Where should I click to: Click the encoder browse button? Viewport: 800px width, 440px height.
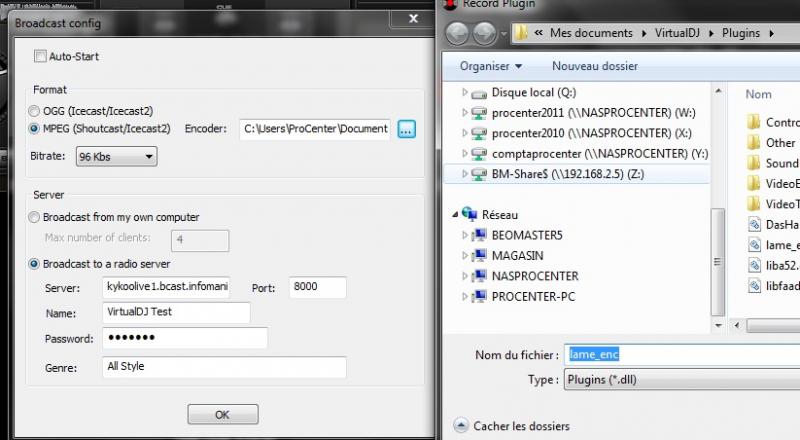[x=406, y=129]
